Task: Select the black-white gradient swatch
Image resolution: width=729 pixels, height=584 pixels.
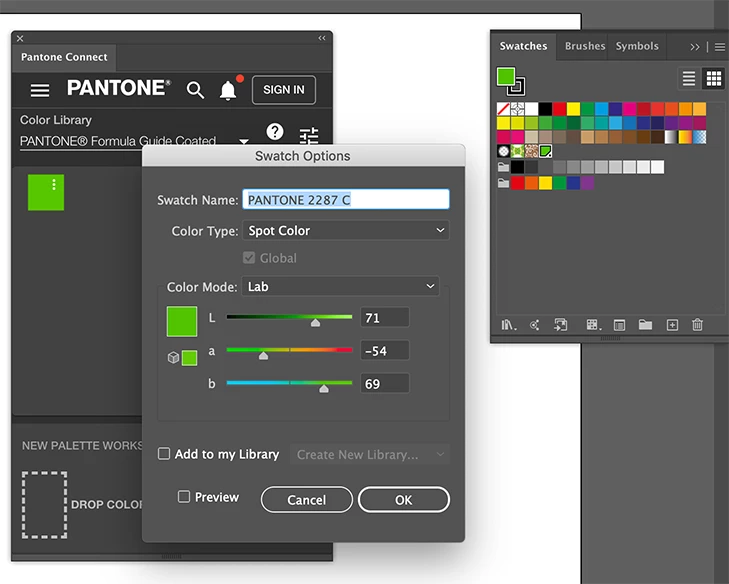Action: tap(671, 137)
